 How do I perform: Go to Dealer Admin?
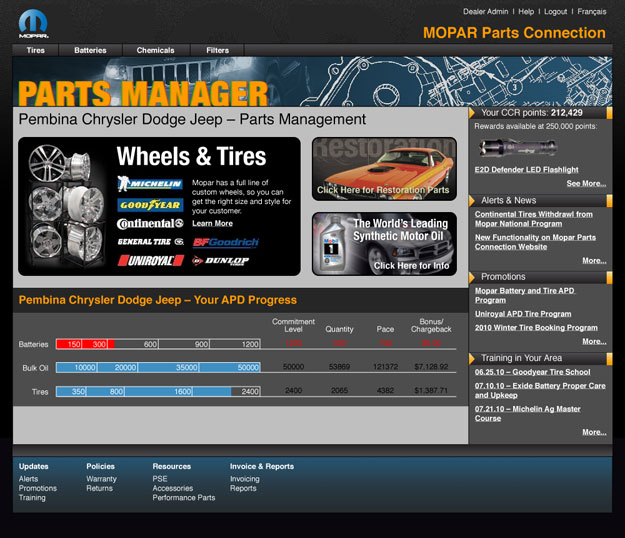(485, 12)
